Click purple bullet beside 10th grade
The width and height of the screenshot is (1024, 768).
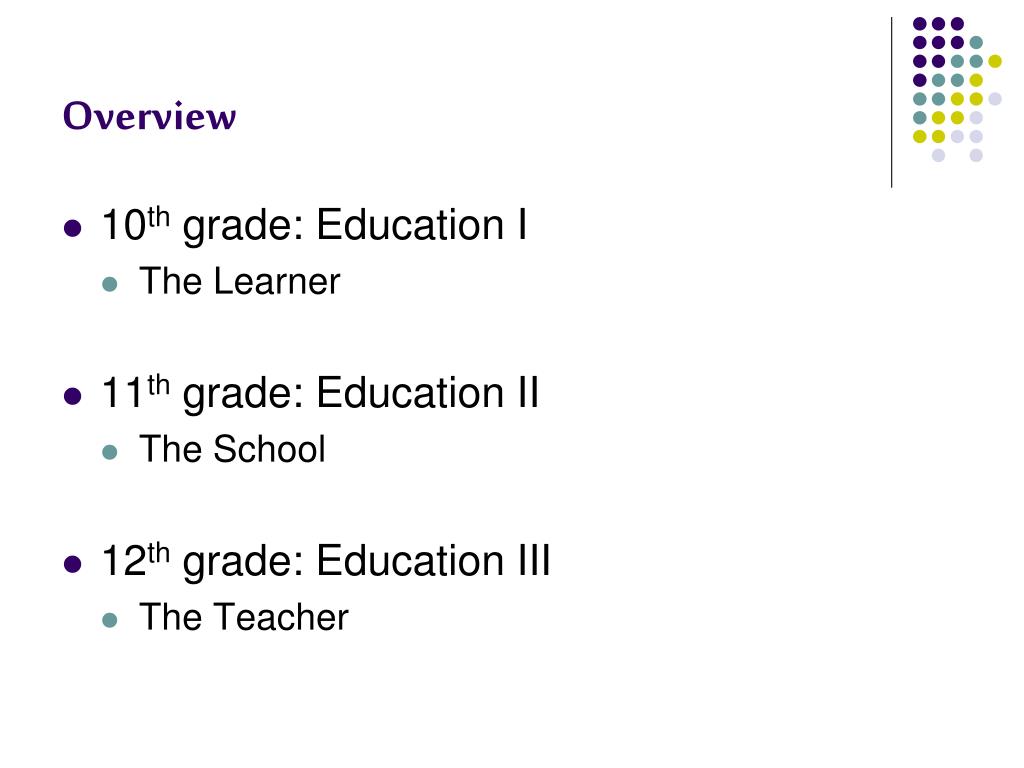pyautogui.click(x=72, y=229)
